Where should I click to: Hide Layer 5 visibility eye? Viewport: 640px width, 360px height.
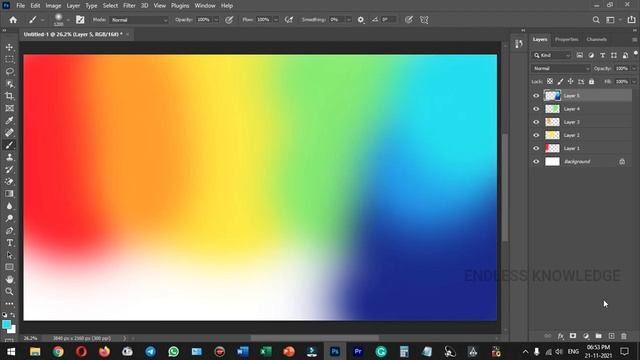click(536, 96)
